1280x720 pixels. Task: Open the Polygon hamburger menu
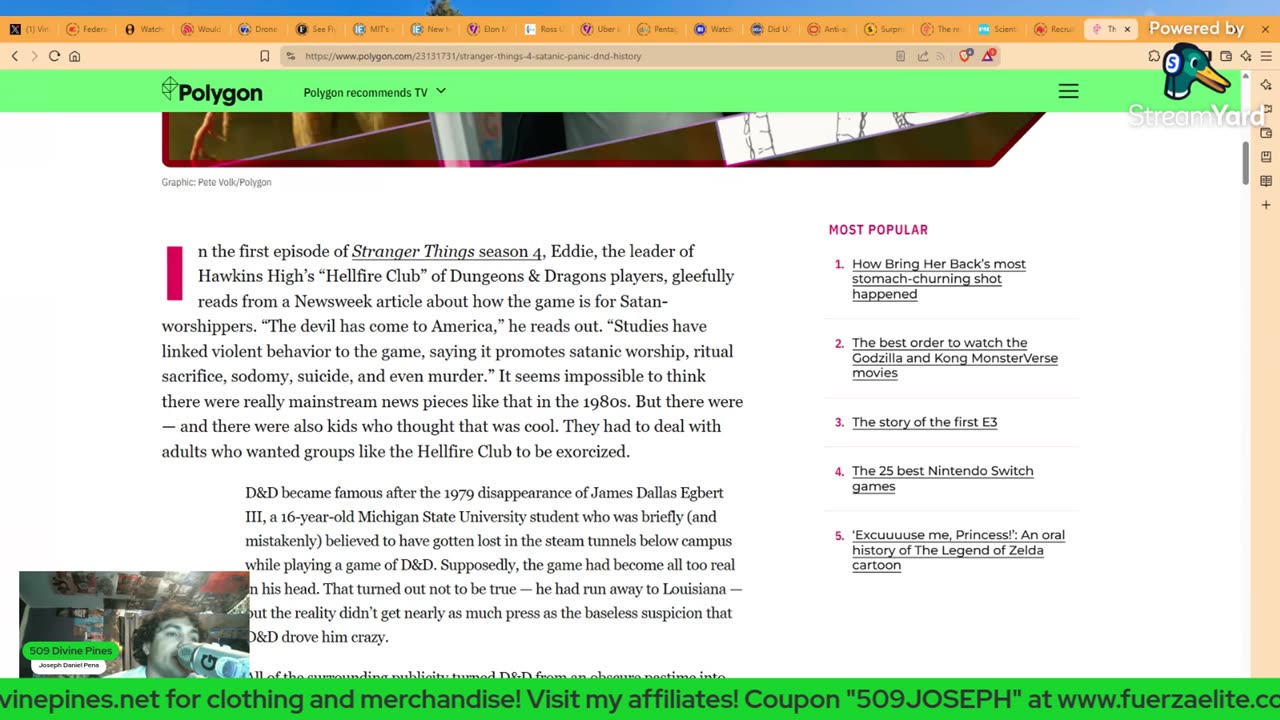tap(1068, 92)
